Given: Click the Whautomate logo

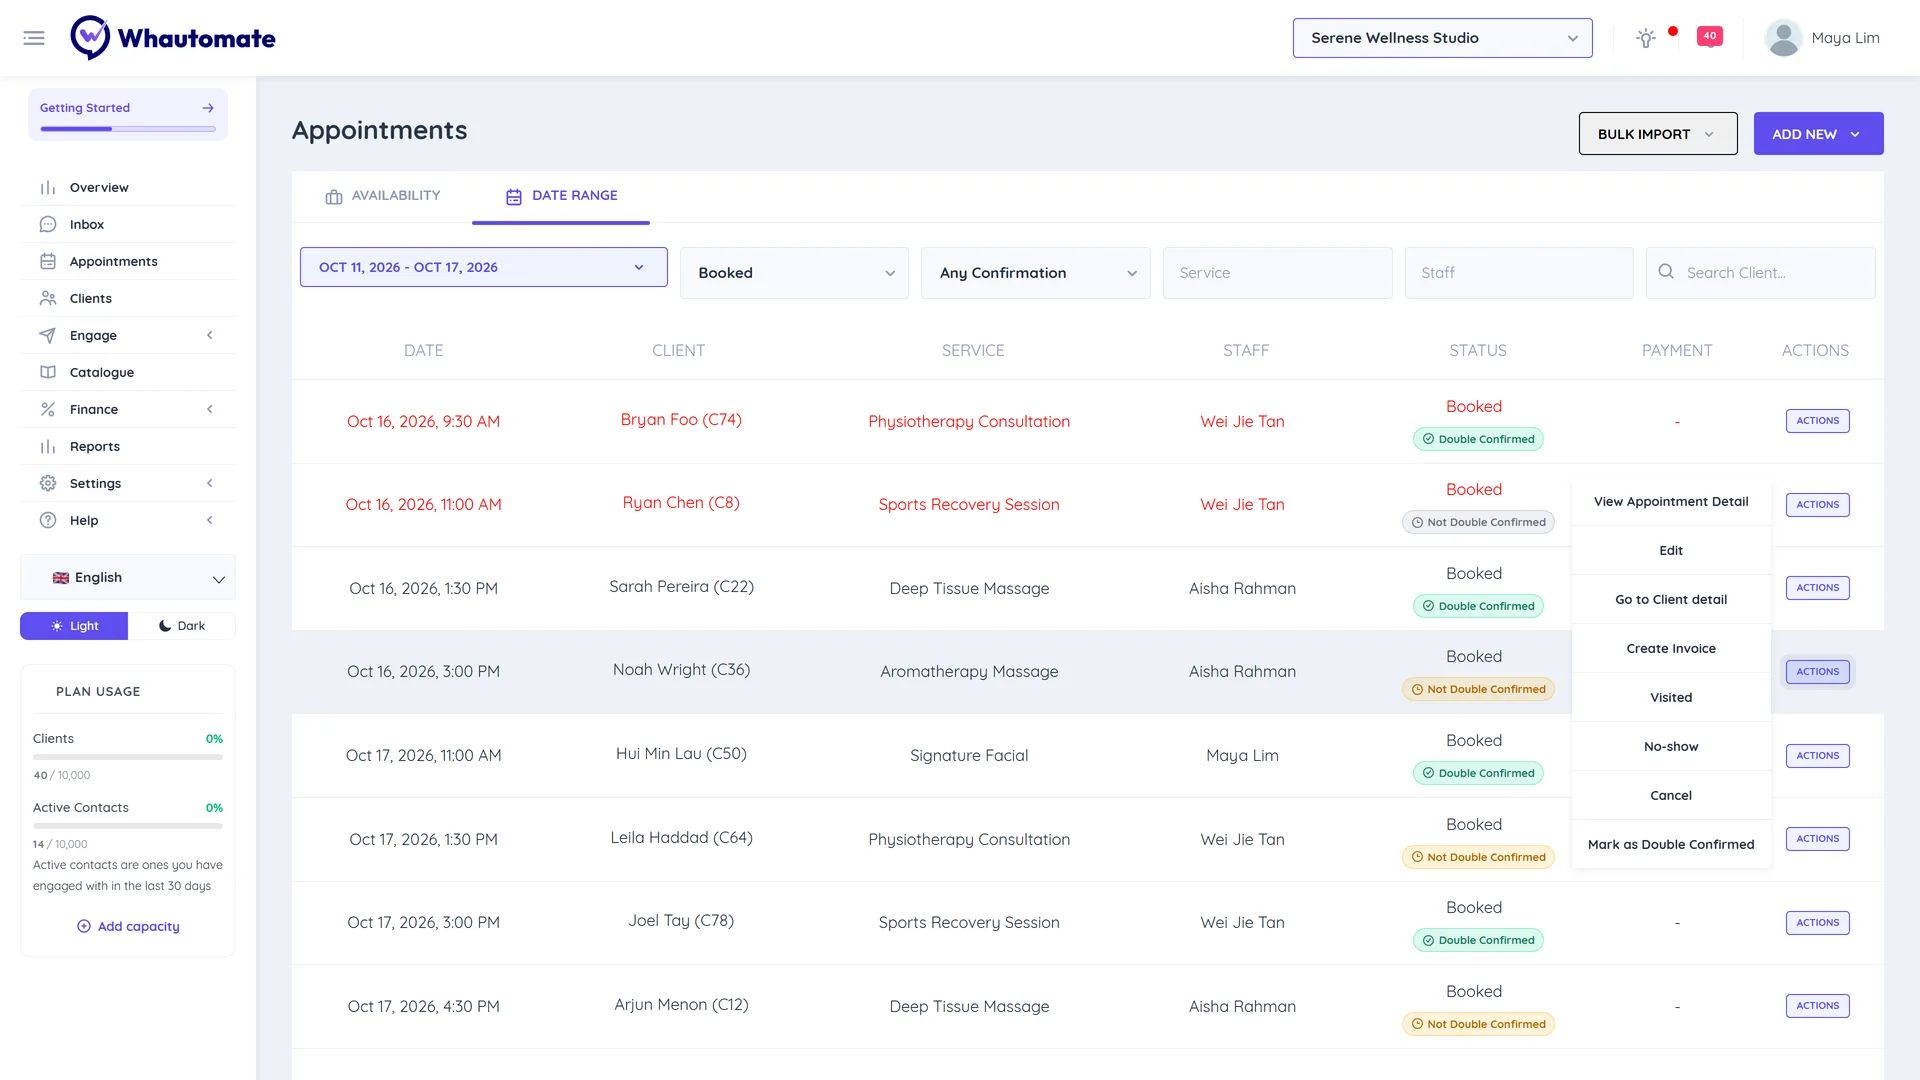Looking at the screenshot, I should pyautogui.click(x=173, y=38).
